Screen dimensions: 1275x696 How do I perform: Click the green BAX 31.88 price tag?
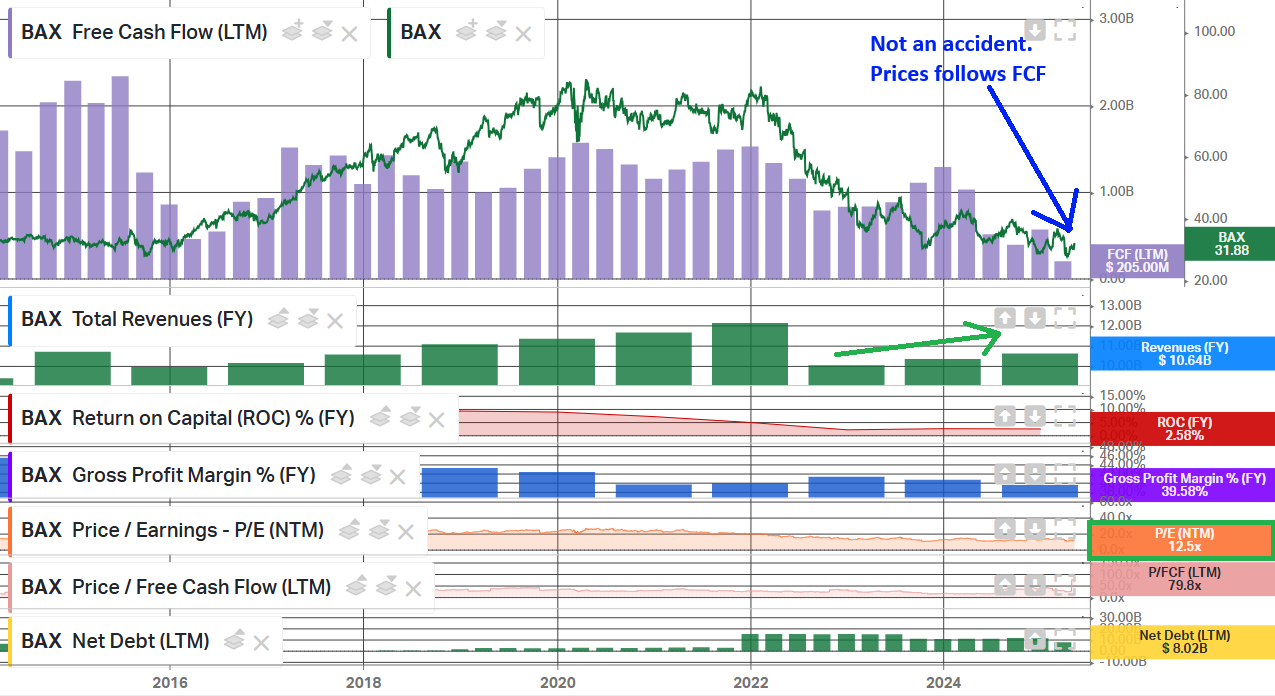click(1230, 243)
